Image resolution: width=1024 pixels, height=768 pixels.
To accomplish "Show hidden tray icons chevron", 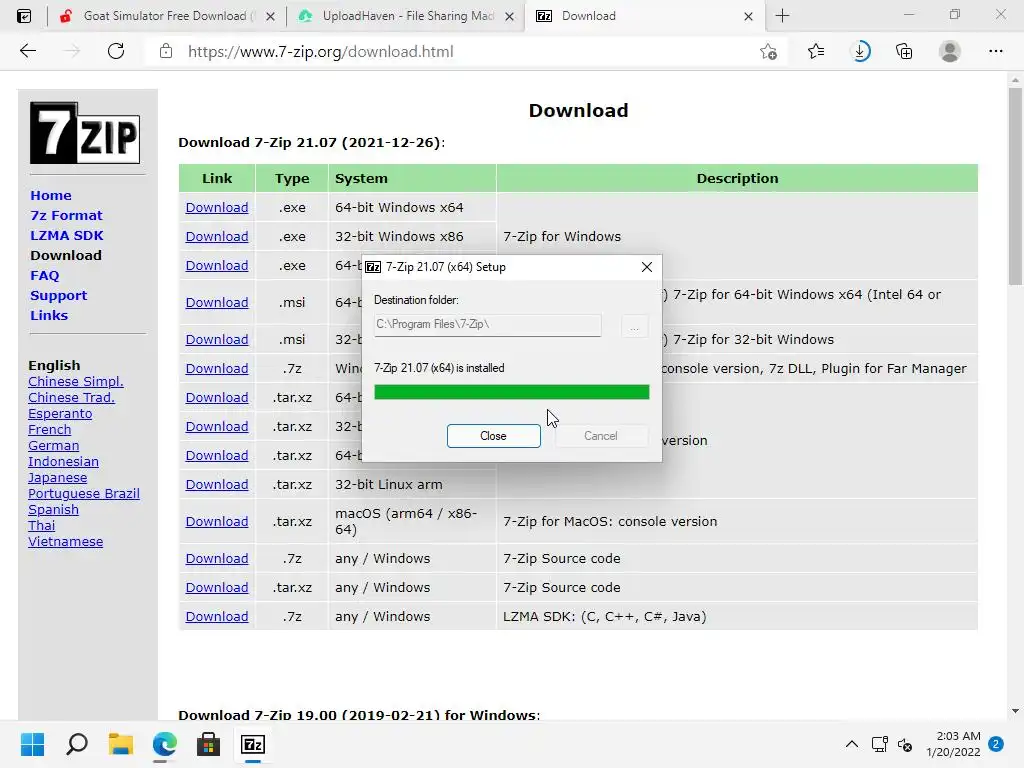I will coord(852,744).
